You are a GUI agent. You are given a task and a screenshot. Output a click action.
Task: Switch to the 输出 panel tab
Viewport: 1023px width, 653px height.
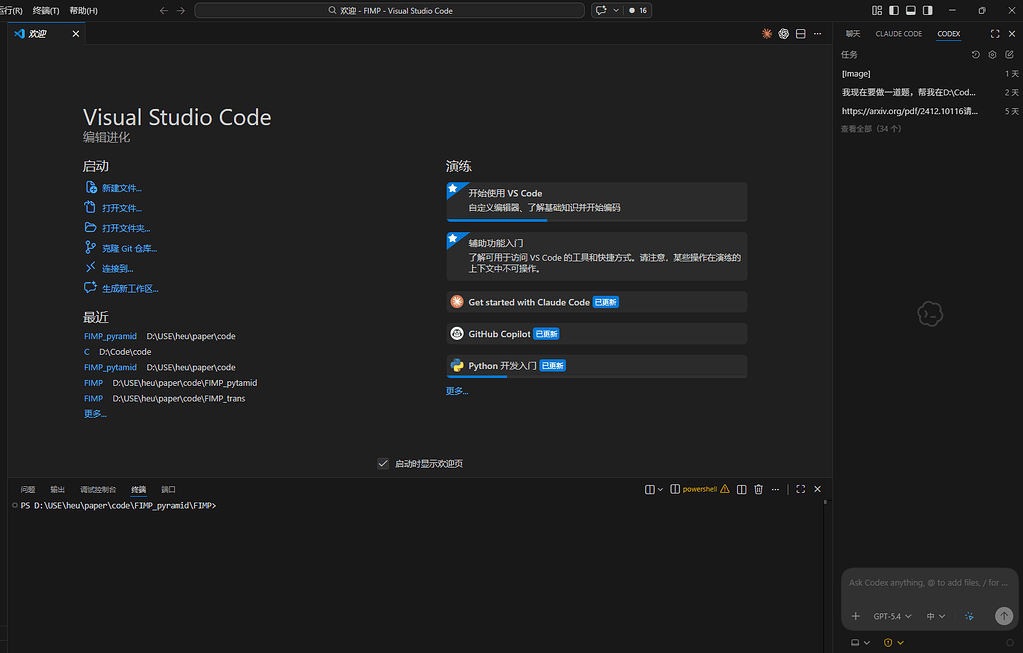[x=57, y=489]
